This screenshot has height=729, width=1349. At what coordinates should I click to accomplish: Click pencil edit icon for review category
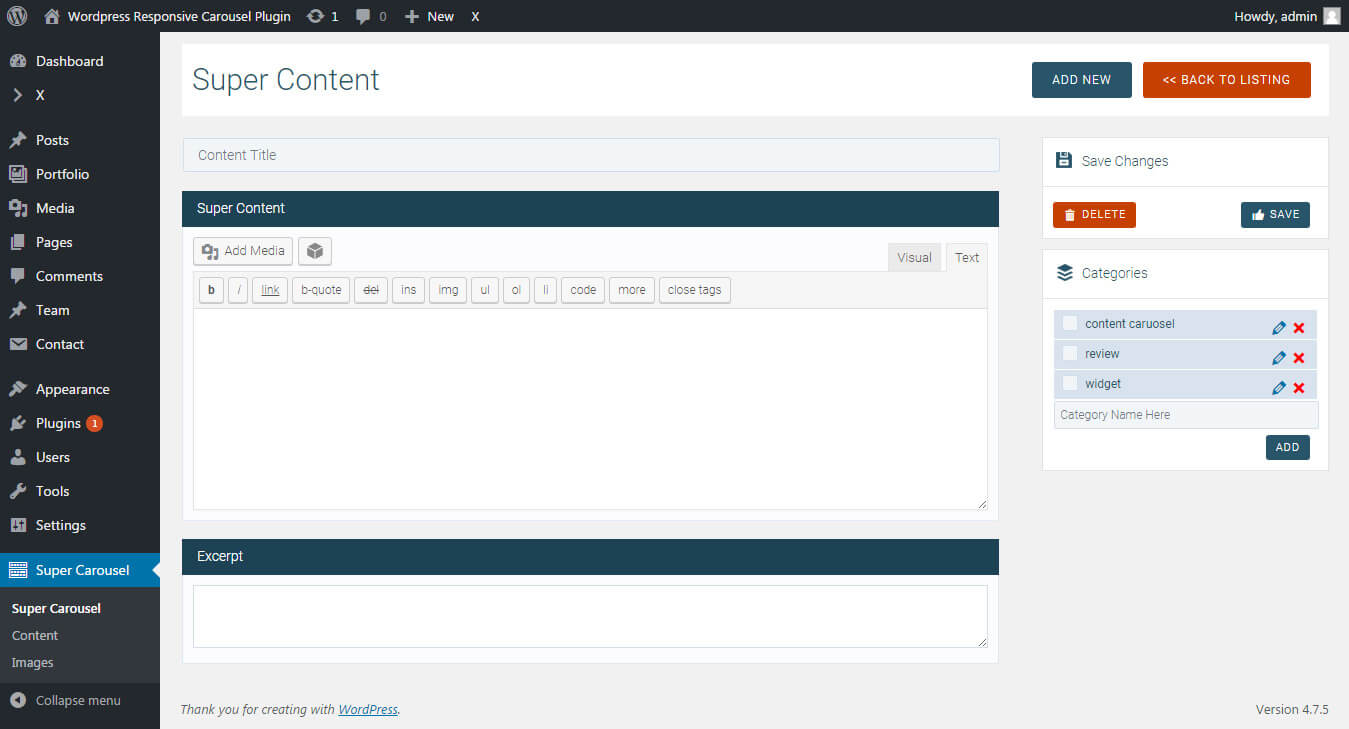coord(1278,358)
